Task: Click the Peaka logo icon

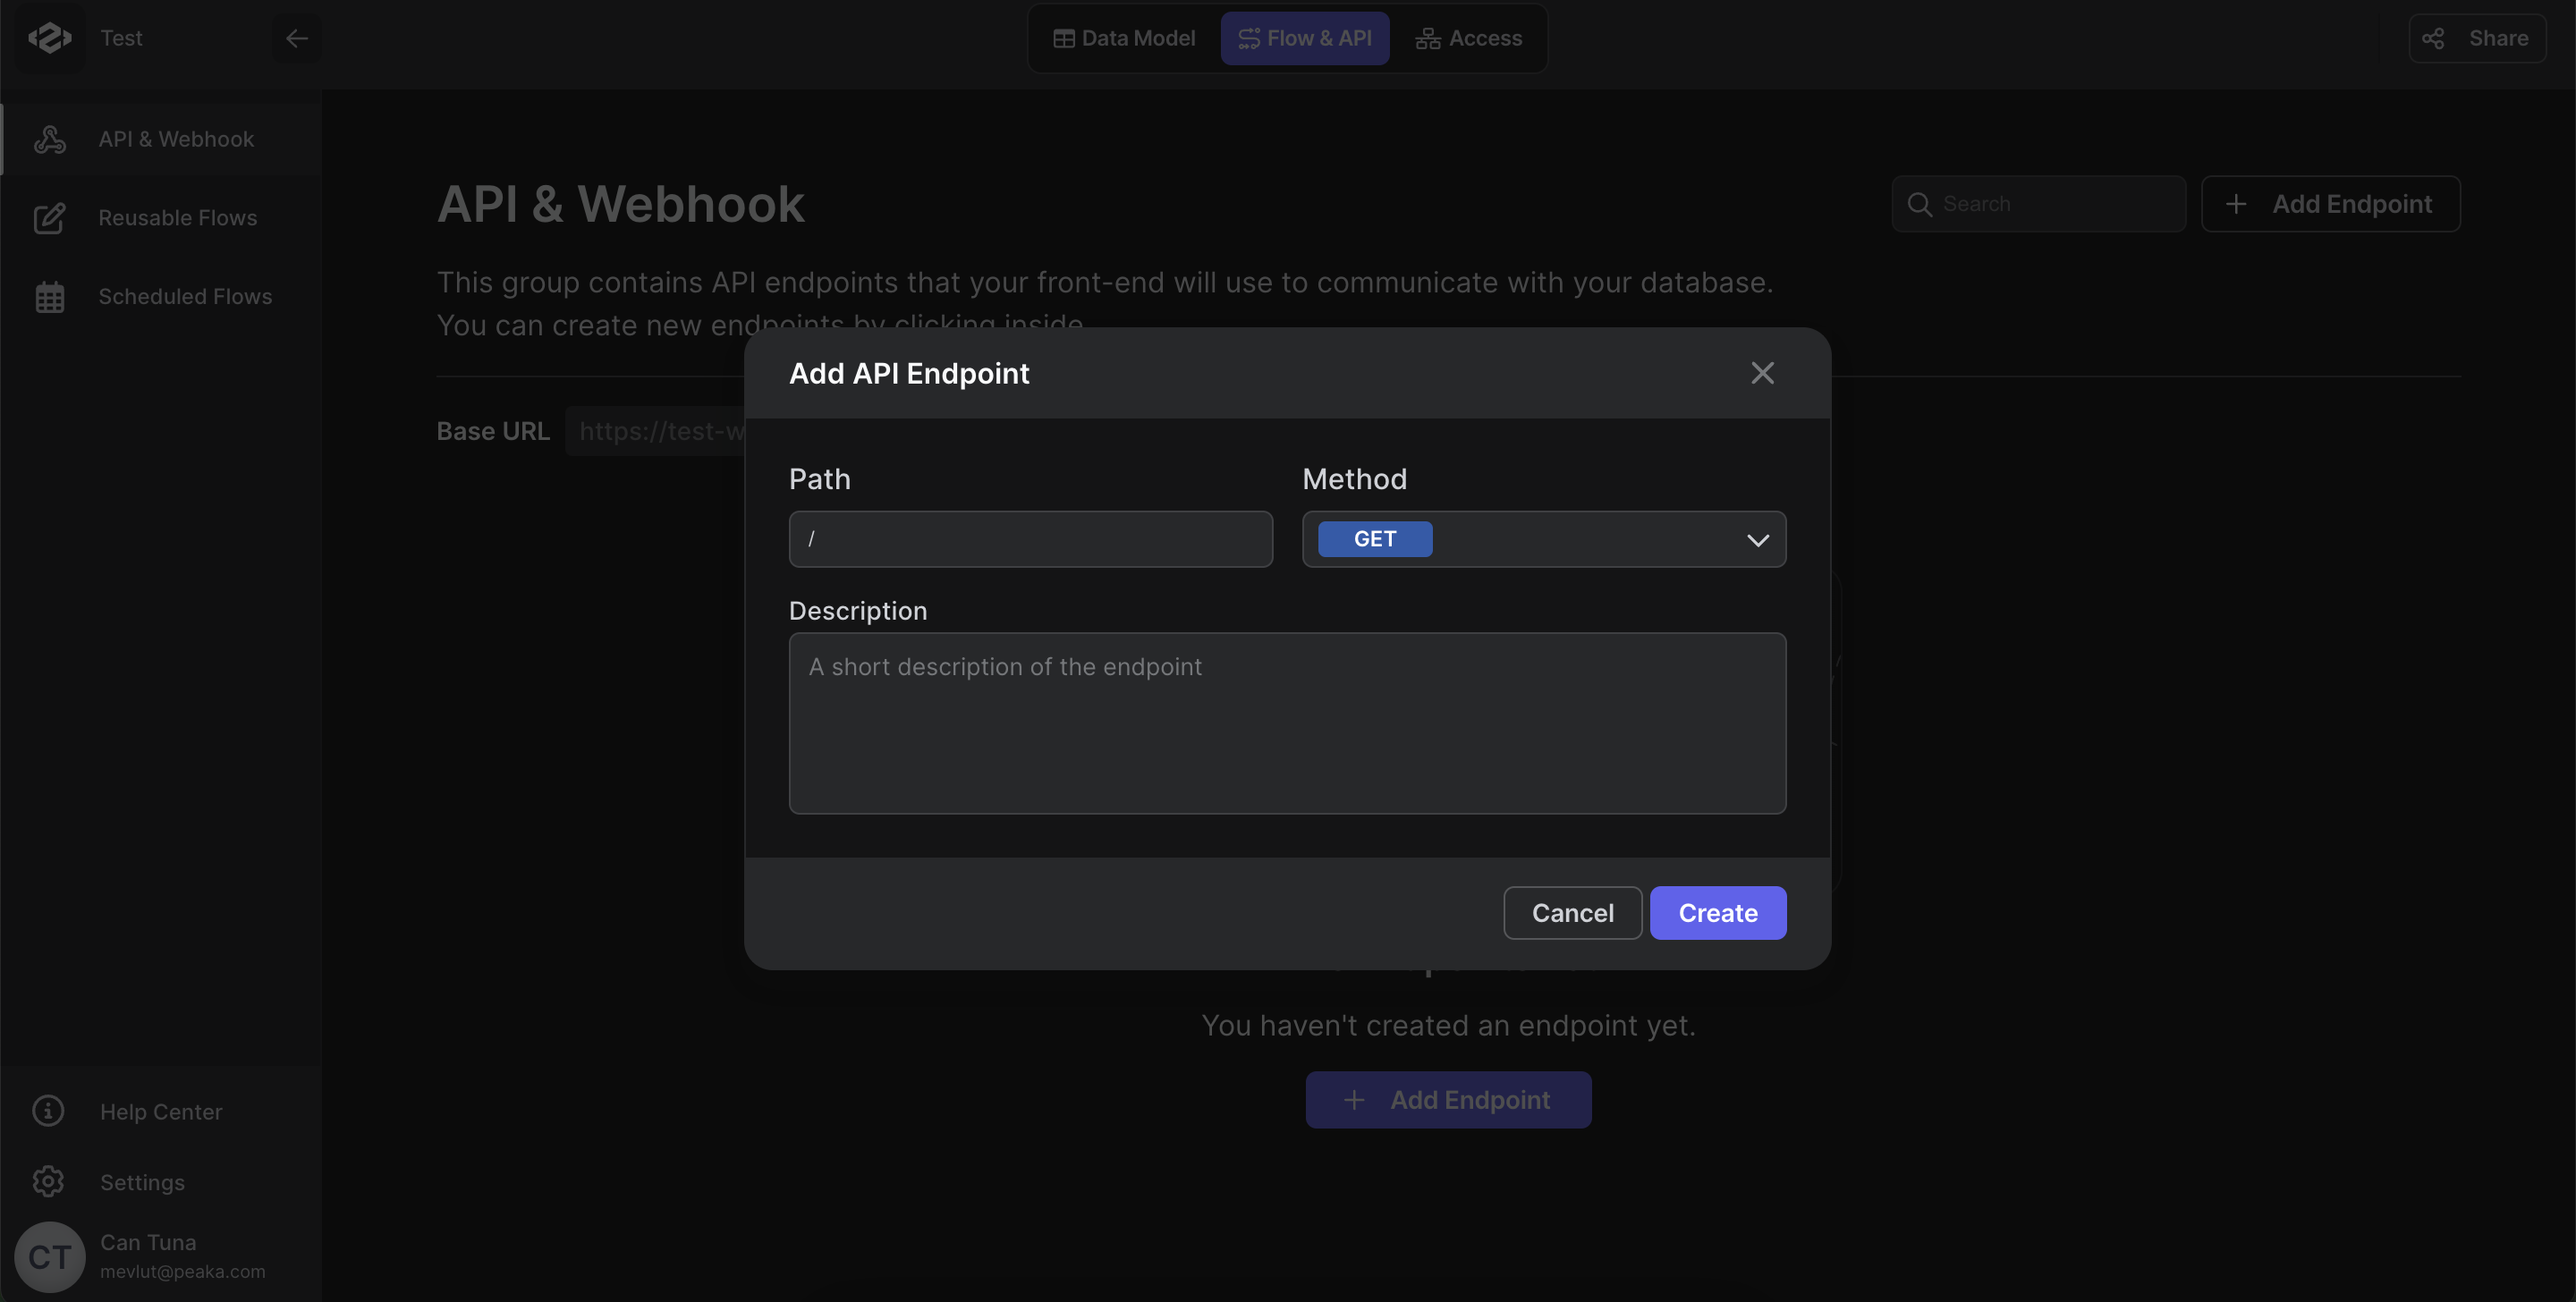Action: pyautogui.click(x=50, y=38)
